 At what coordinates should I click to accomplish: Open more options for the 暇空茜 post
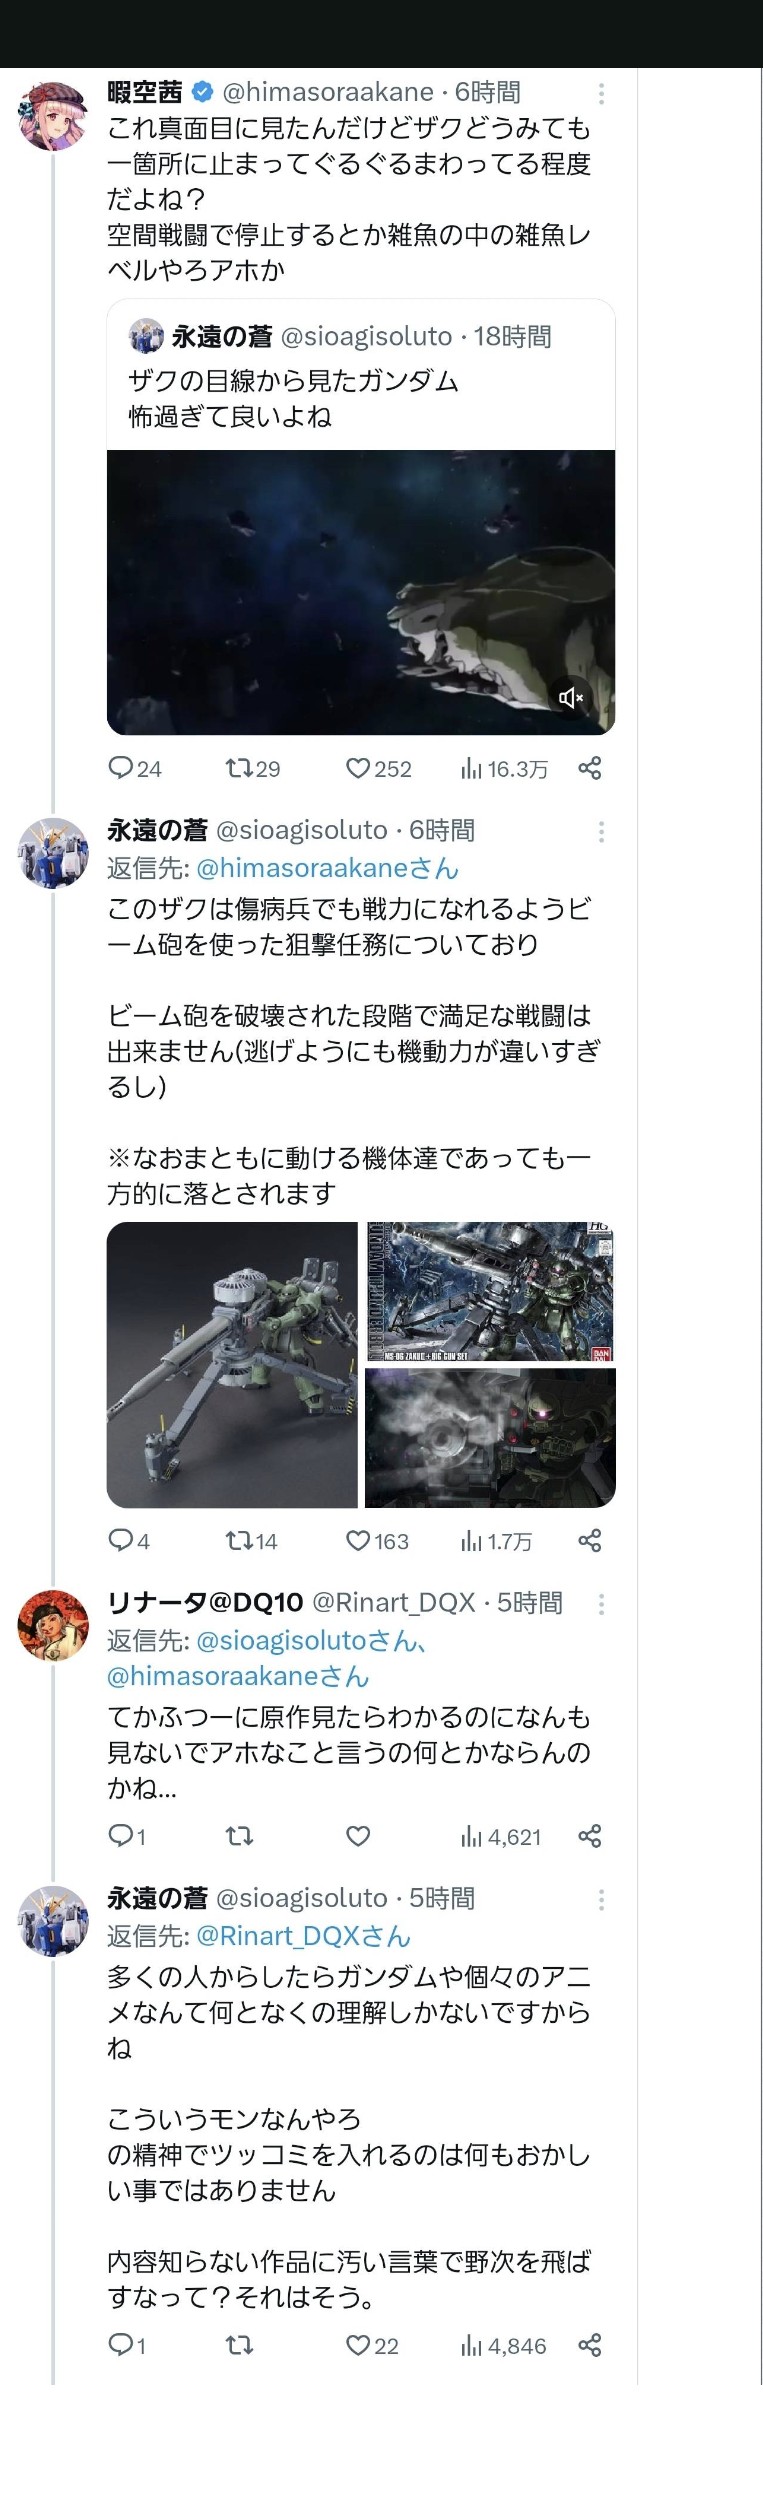tap(601, 93)
